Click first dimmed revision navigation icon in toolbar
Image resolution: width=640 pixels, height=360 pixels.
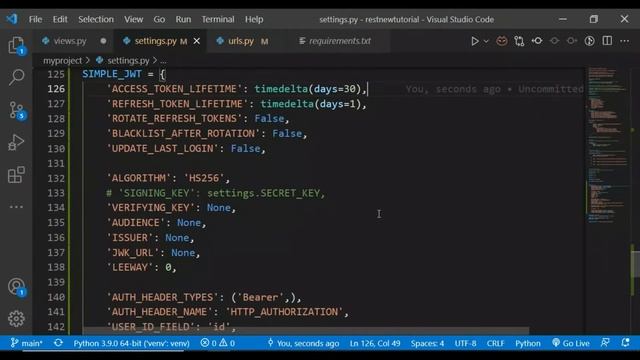tap(554, 41)
